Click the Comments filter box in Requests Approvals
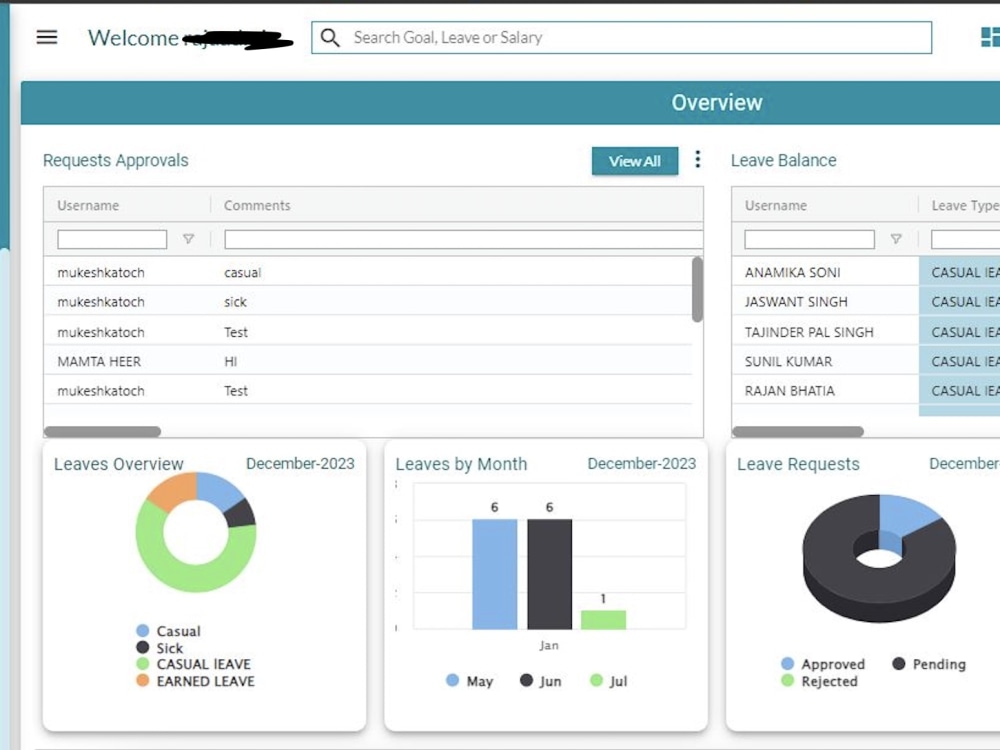 [464, 239]
